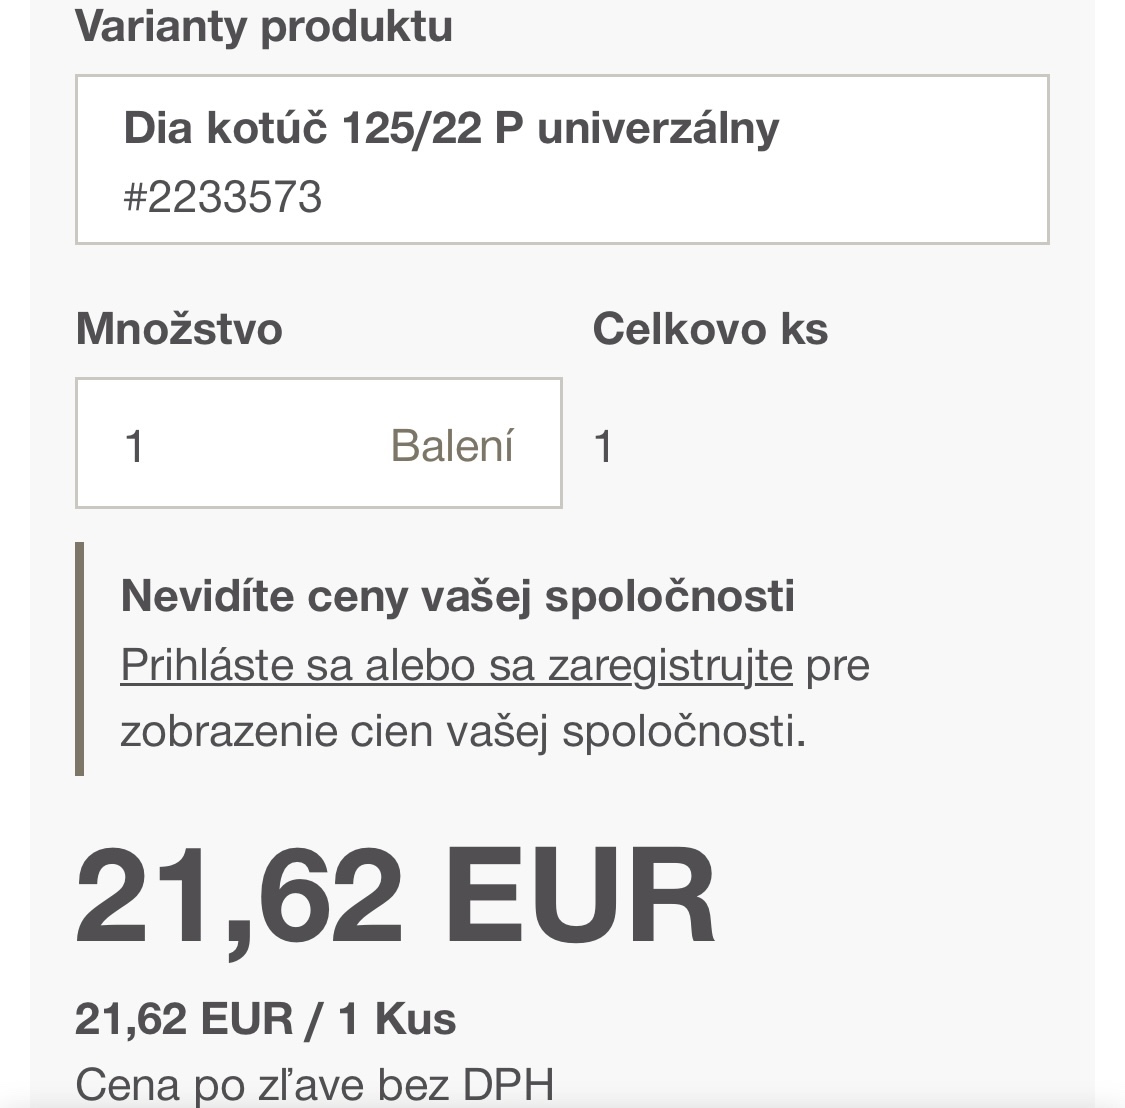
Task: Click the Množstvo label
Action: 179,329
